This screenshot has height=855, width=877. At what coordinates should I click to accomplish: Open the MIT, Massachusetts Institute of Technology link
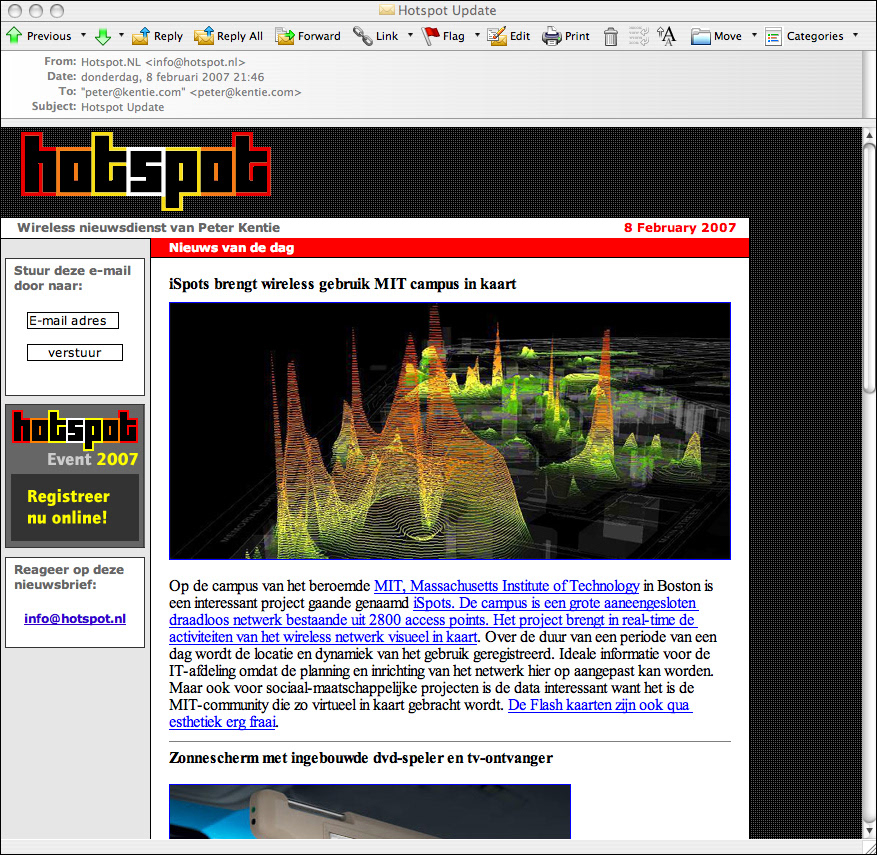click(x=507, y=586)
